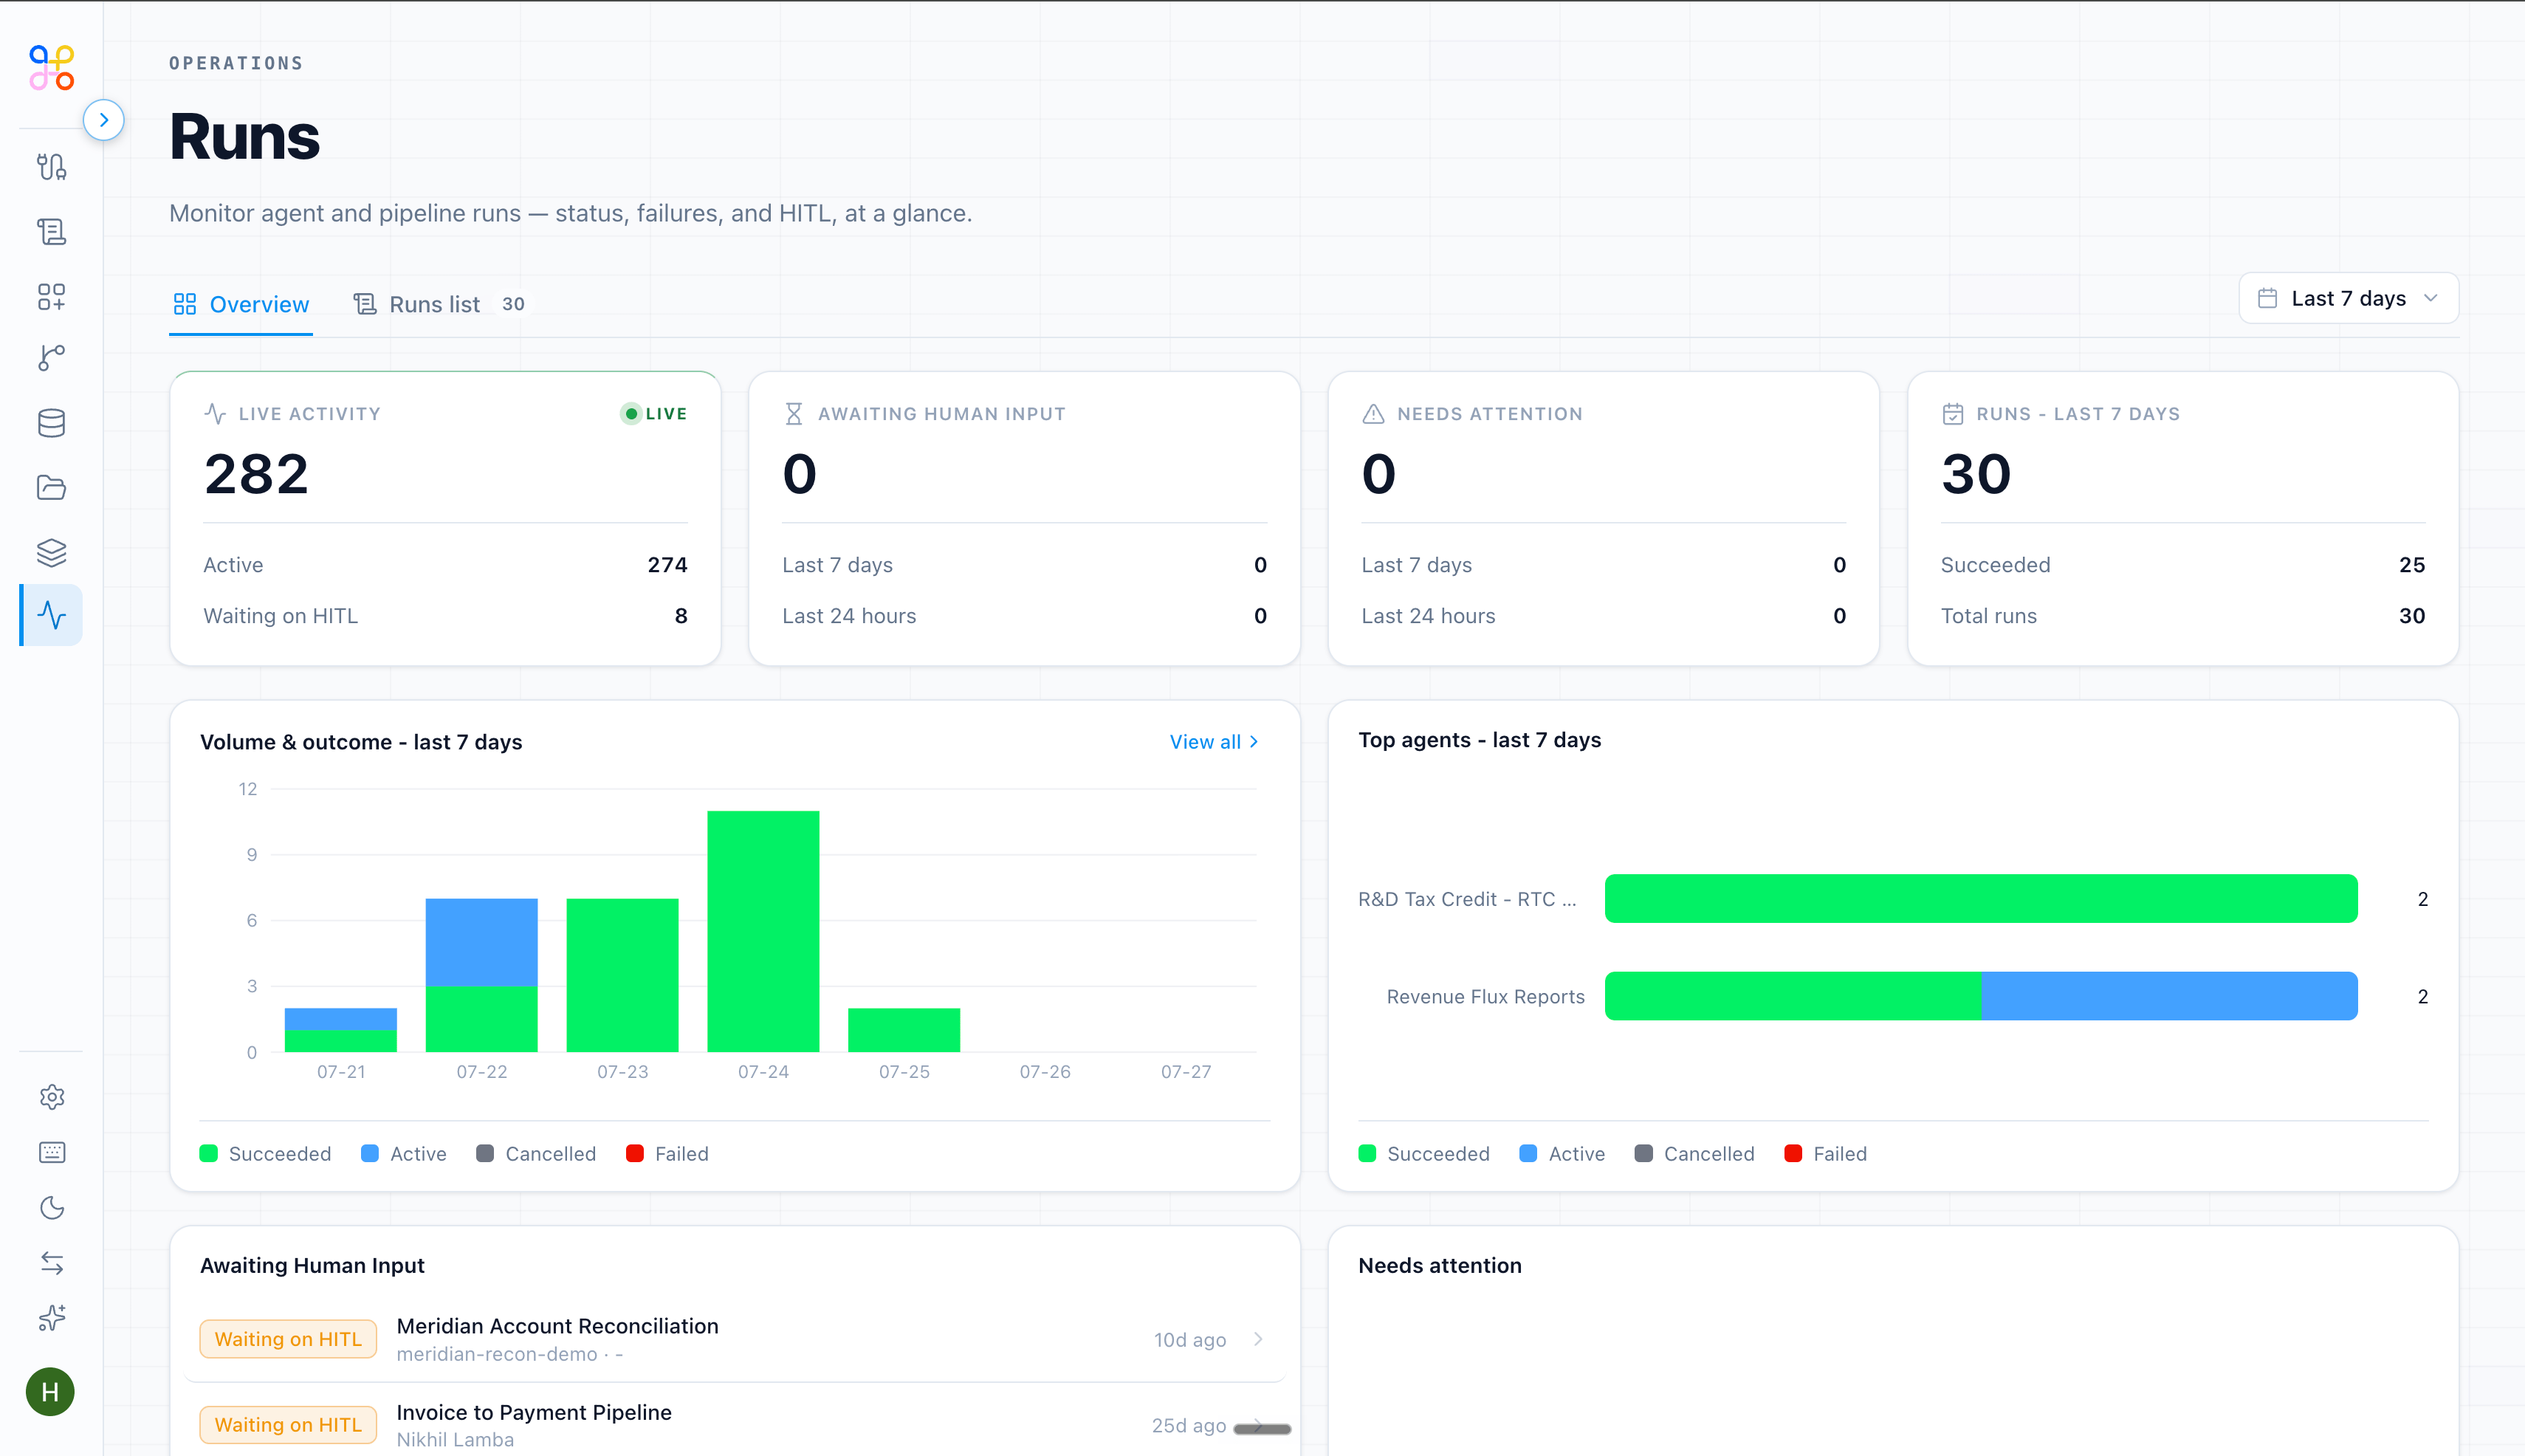Click the calendar icon on Runs Last 7 Days card
The height and width of the screenshot is (1456, 2525).
(1952, 414)
